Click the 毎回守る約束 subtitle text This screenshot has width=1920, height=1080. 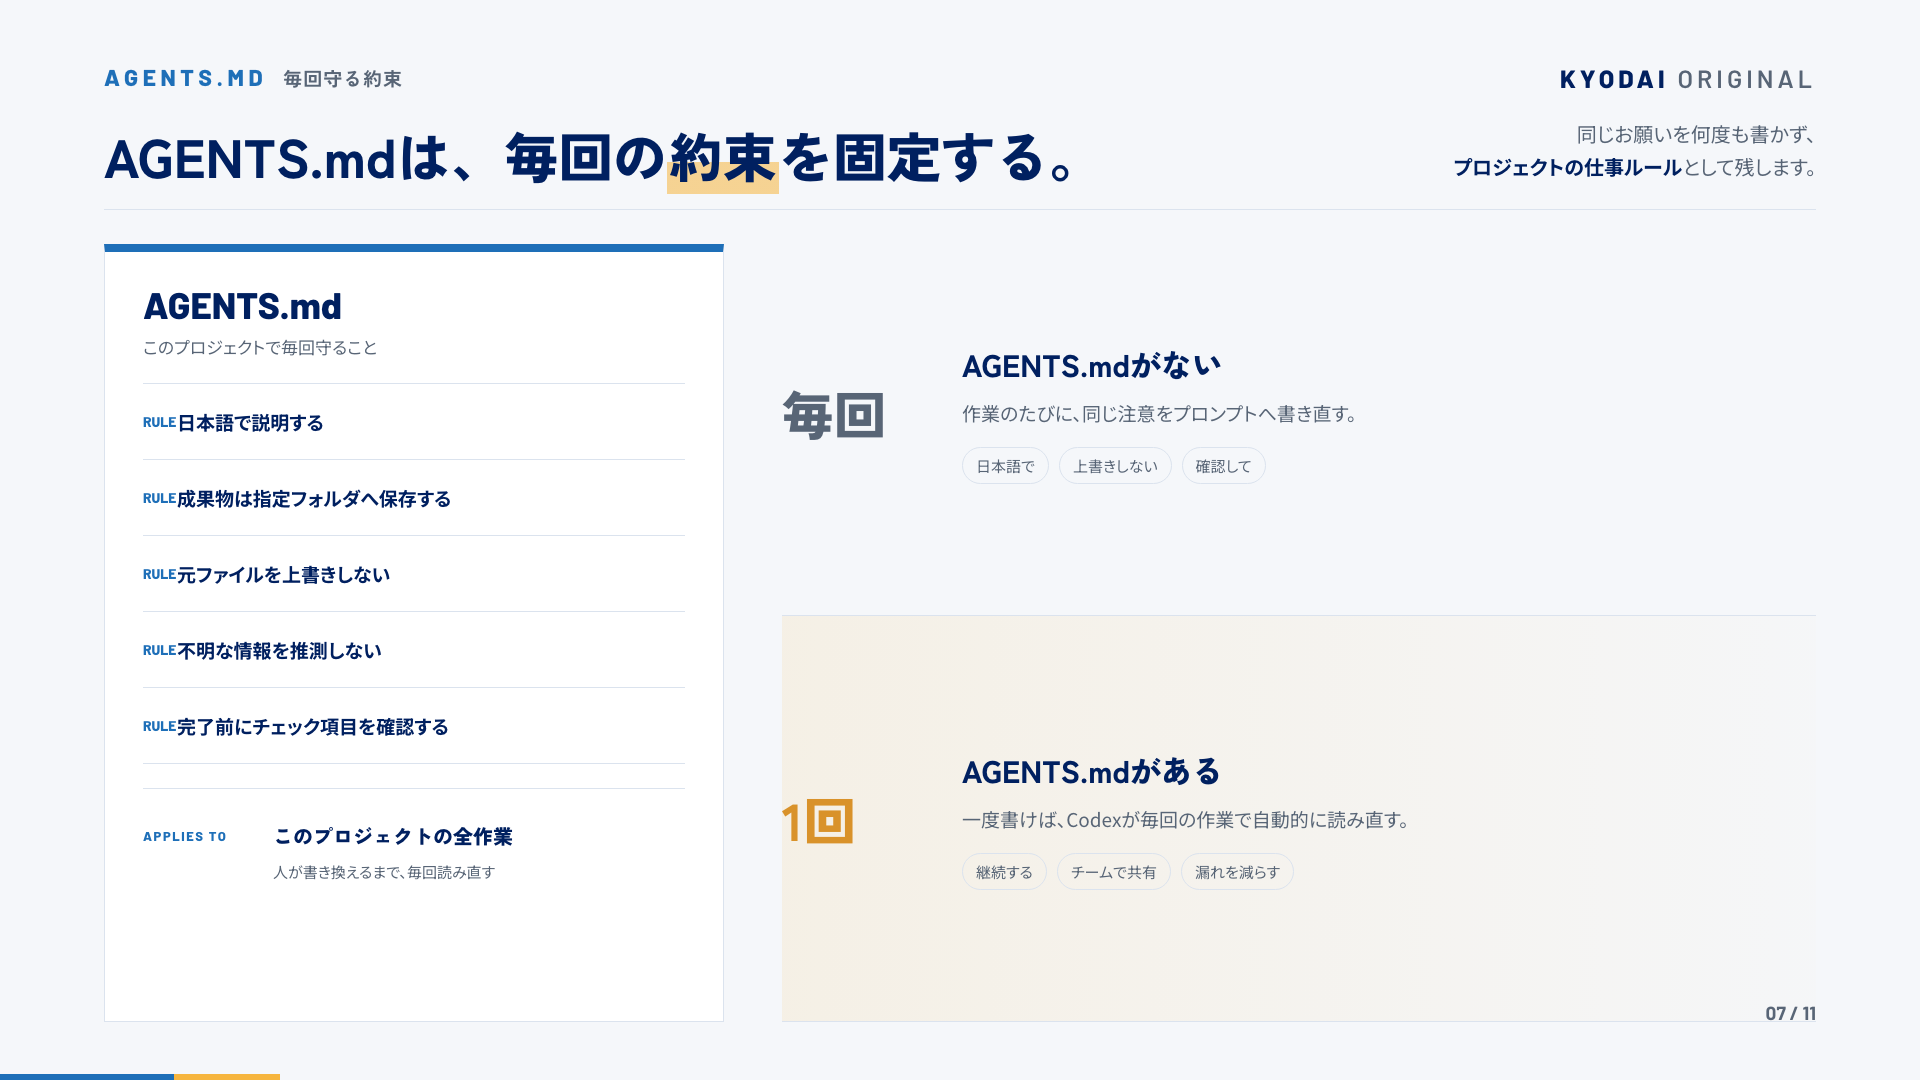[x=342, y=79]
